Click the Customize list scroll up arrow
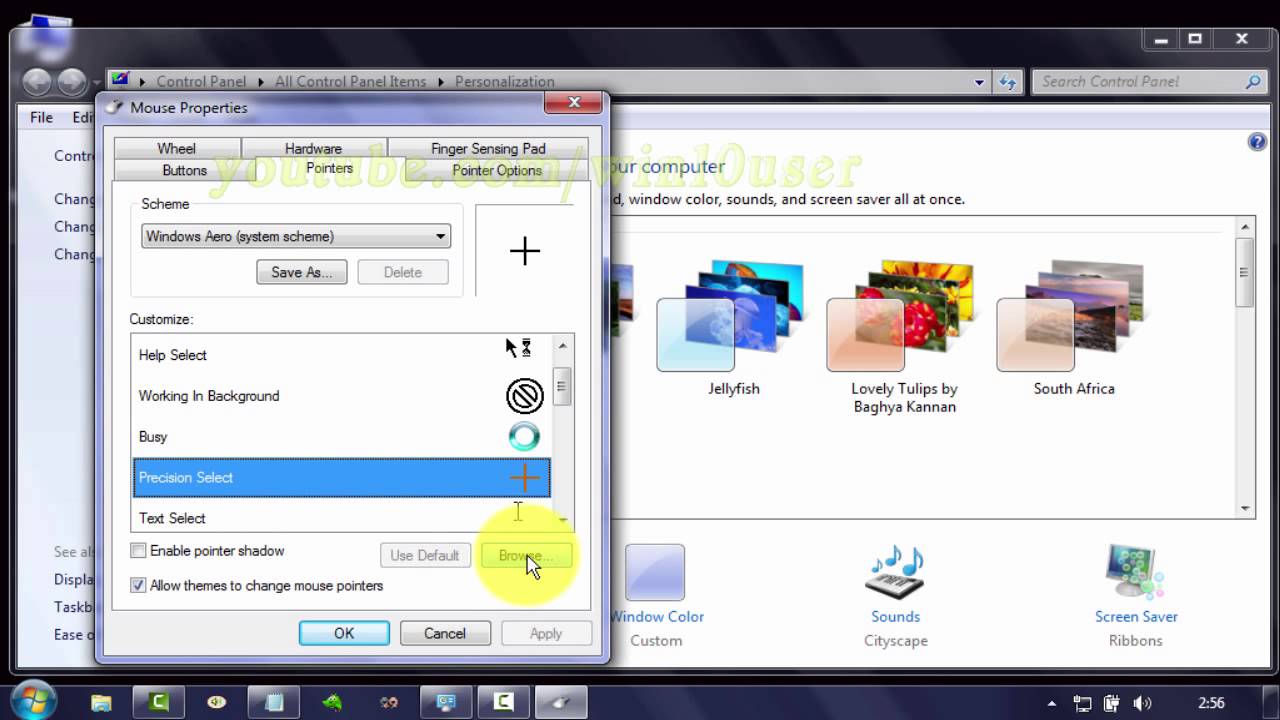The image size is (1280, 720). tap(562, 346)
